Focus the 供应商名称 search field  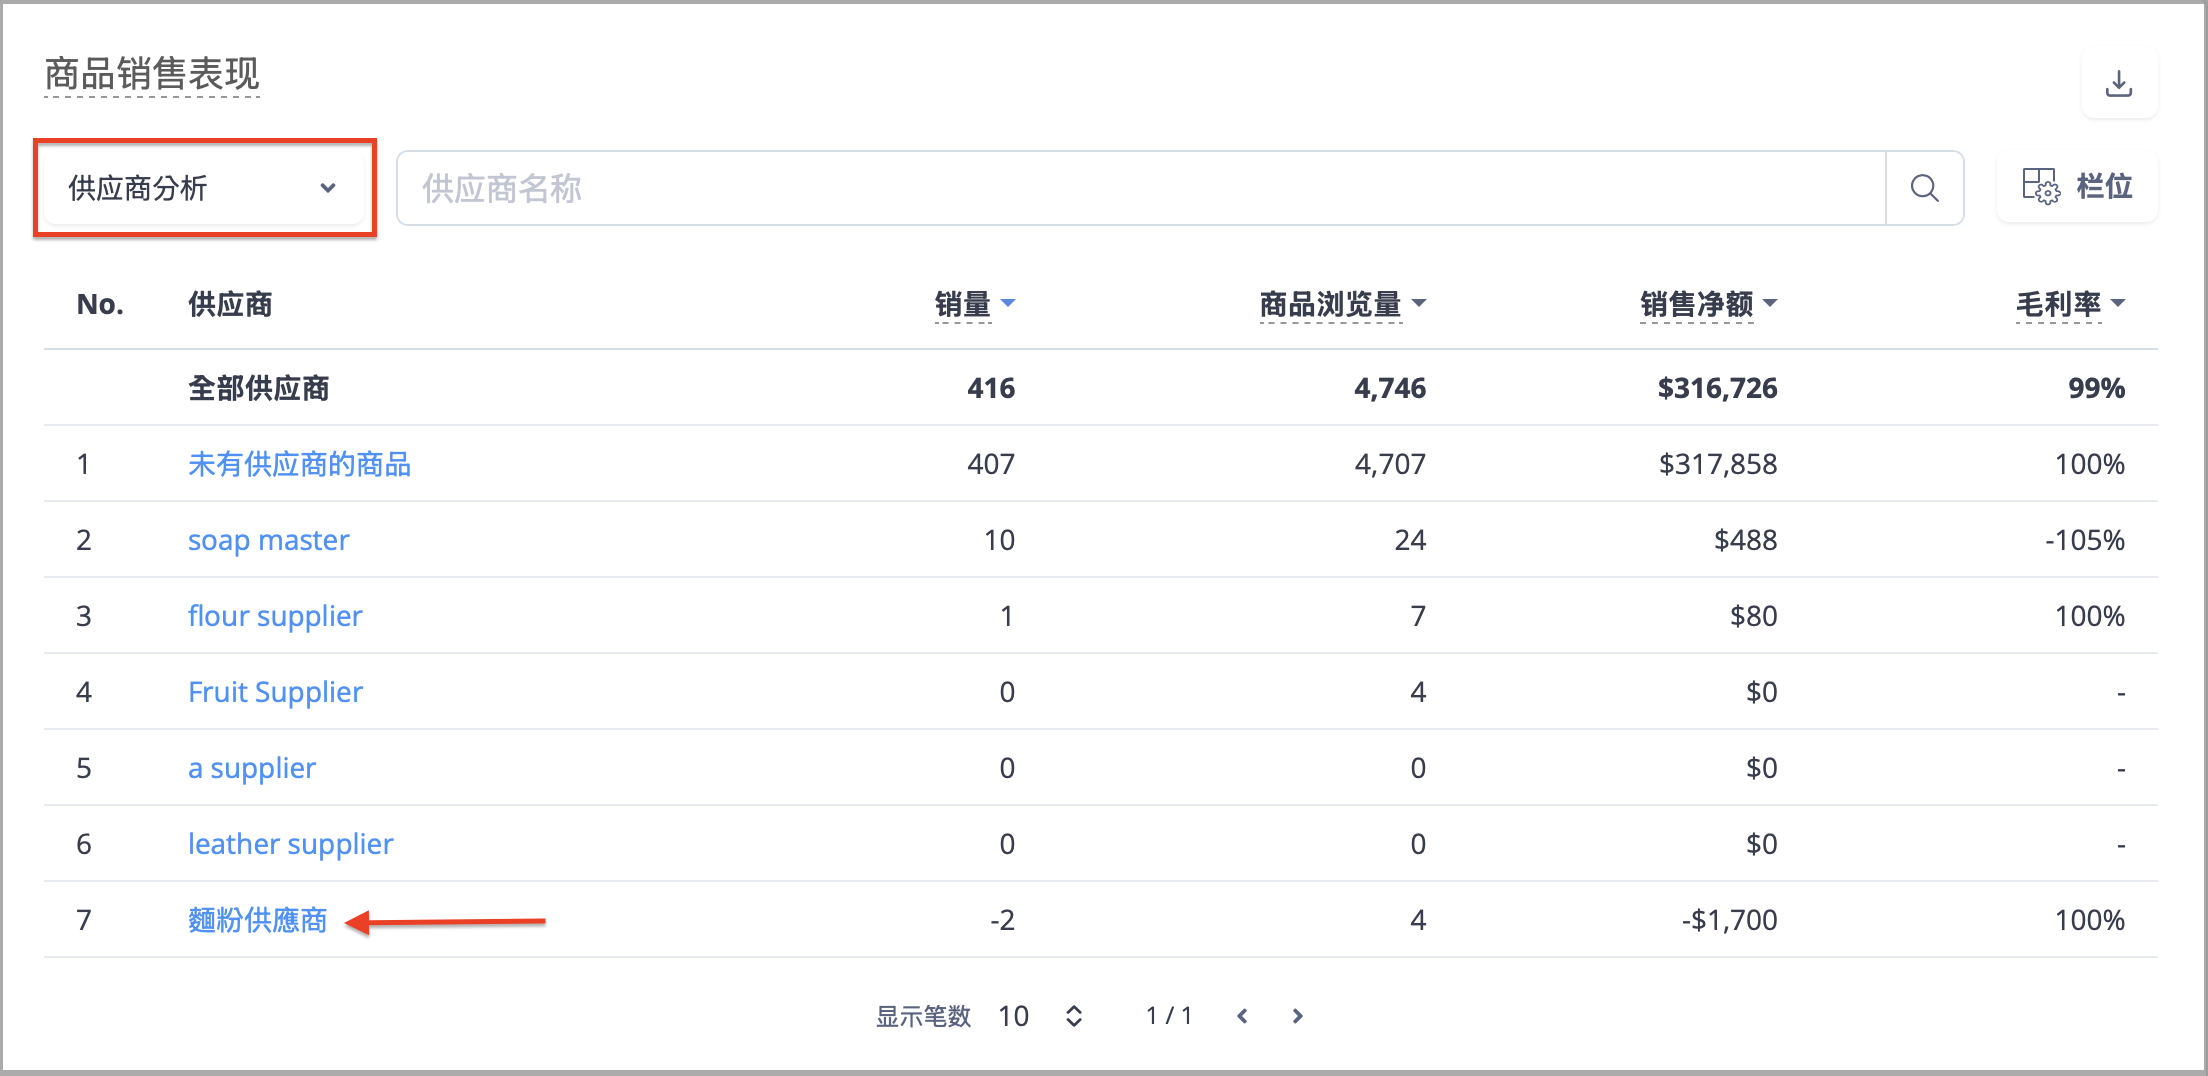(1141, 188)
